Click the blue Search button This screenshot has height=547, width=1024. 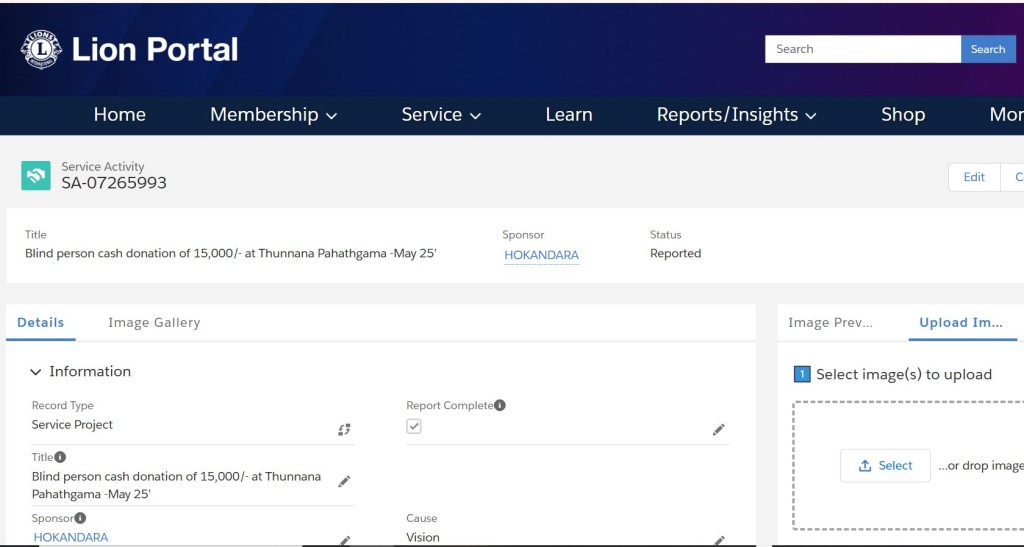(988, 49)
